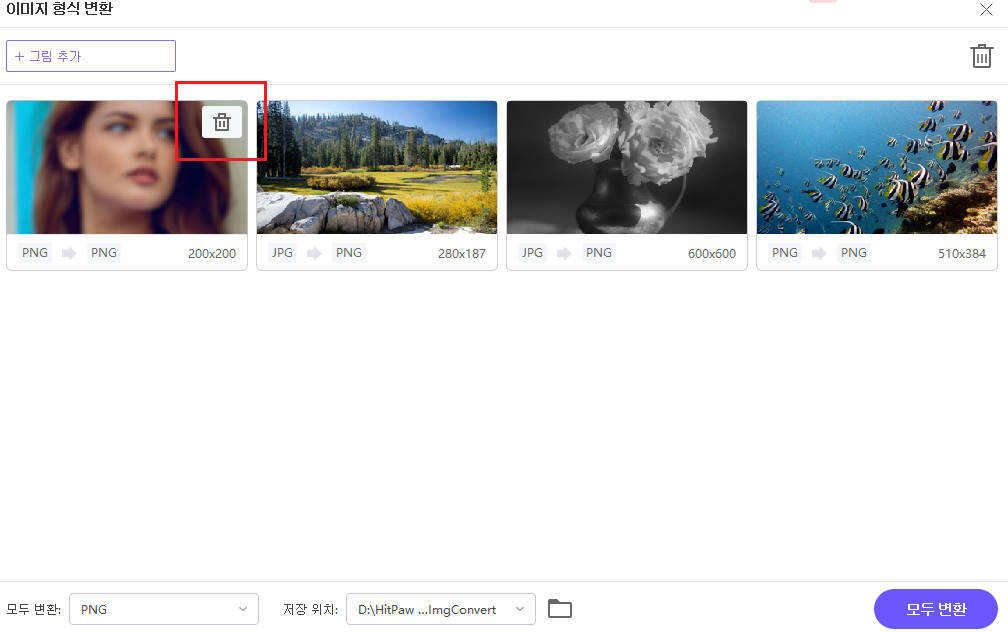Click the JPG source label on landscape card

click(x=282, y=253)
